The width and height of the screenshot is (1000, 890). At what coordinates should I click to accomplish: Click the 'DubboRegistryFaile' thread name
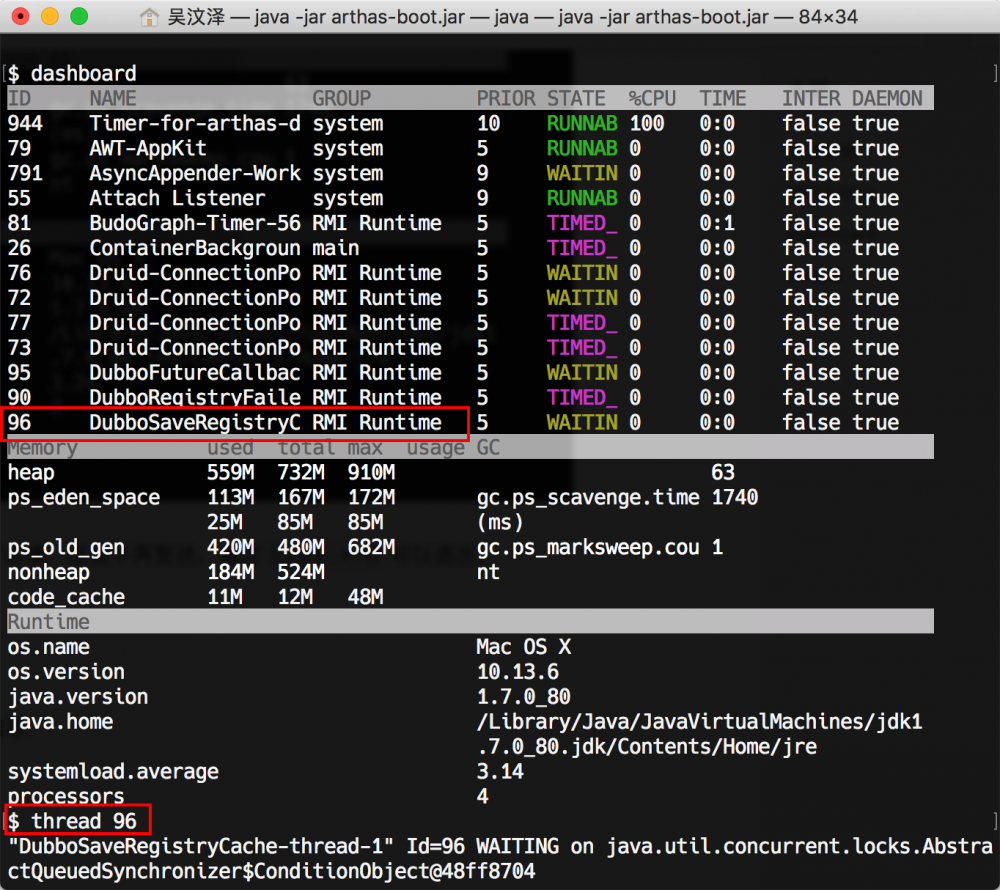point(195,397)
